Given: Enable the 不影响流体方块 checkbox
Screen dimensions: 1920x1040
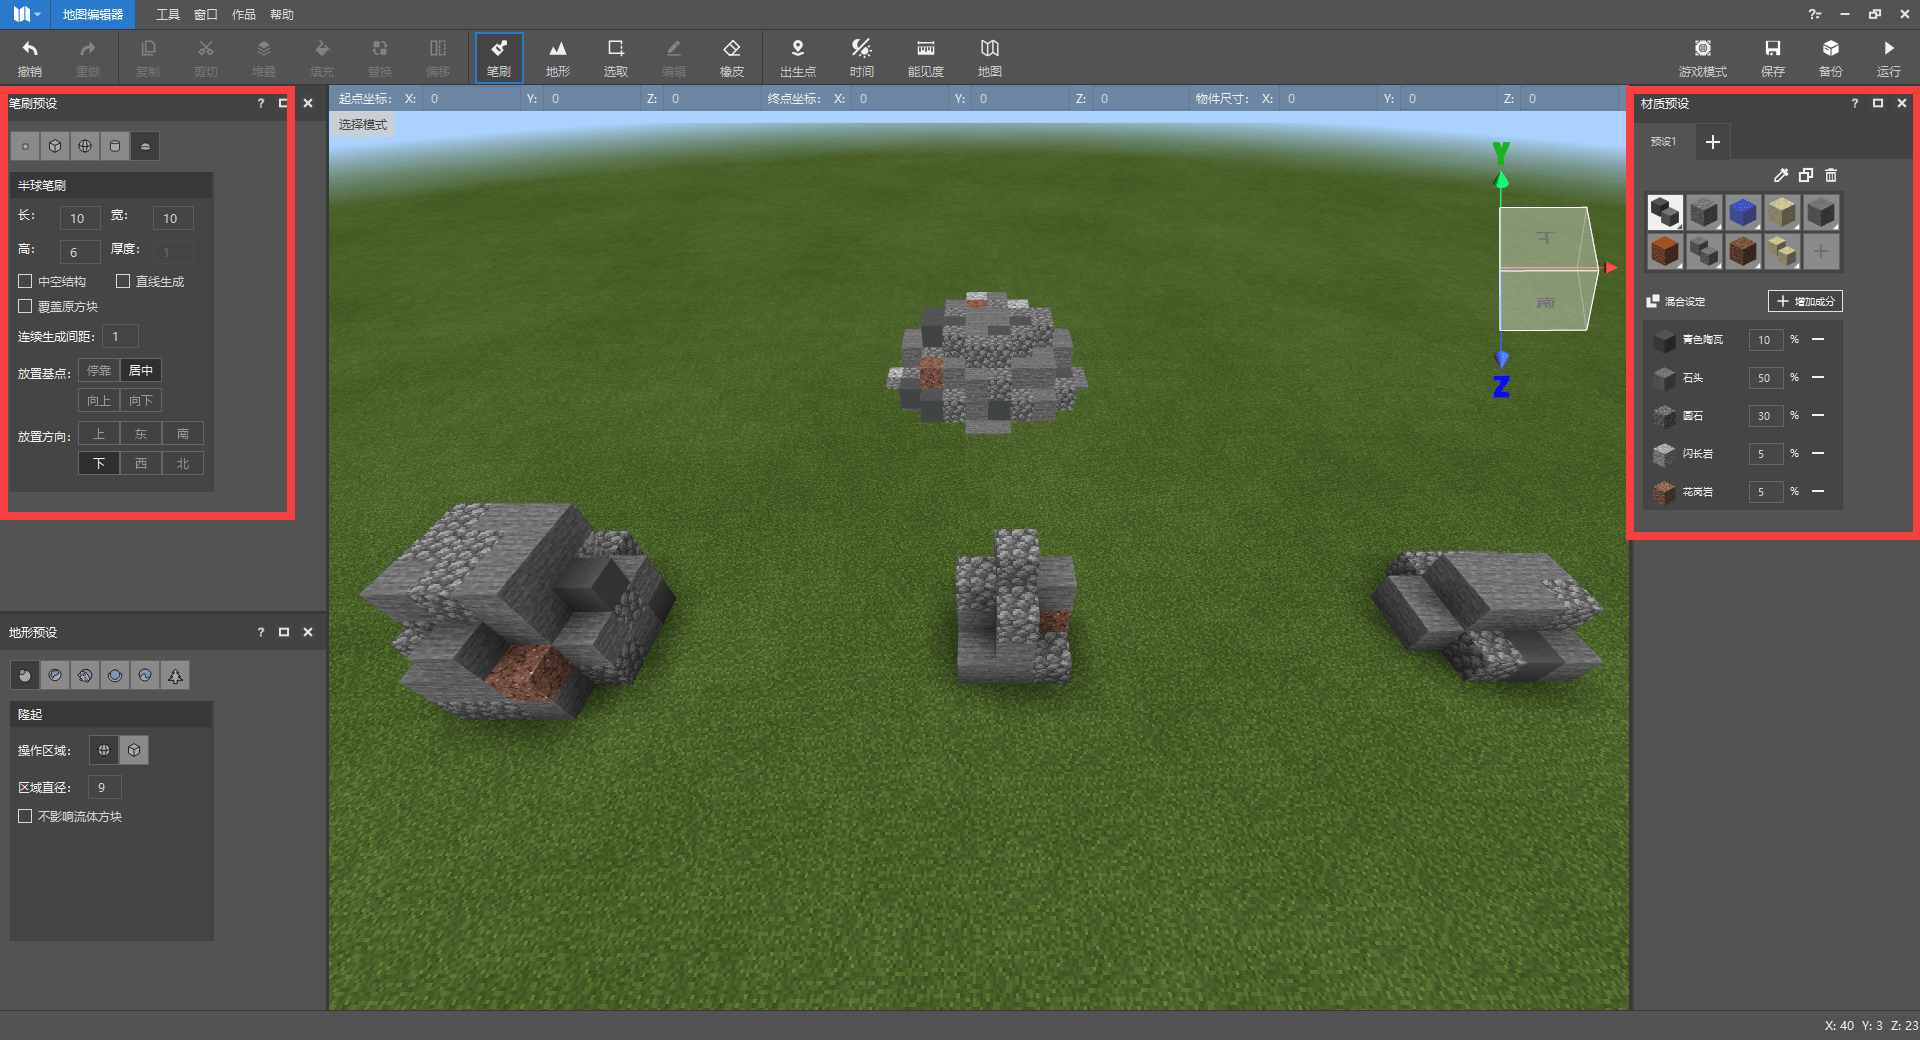Looking at the screenshot, I should click(x=25, y=816).
